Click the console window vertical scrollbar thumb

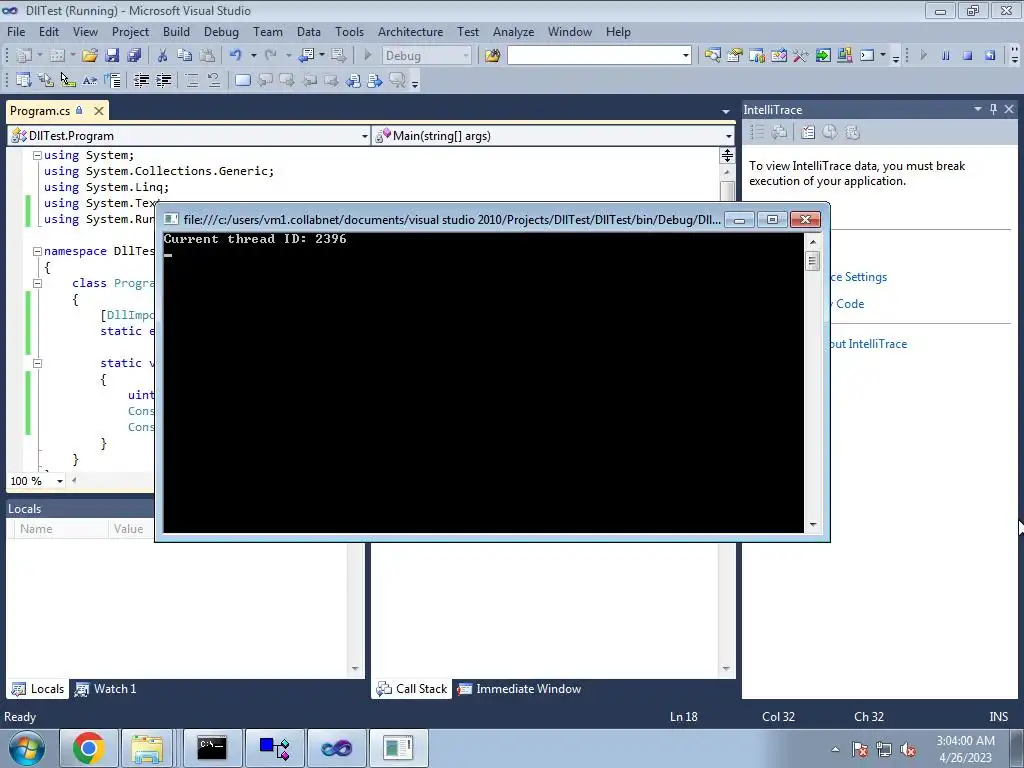pyautogui.click(x=812, y=261)
